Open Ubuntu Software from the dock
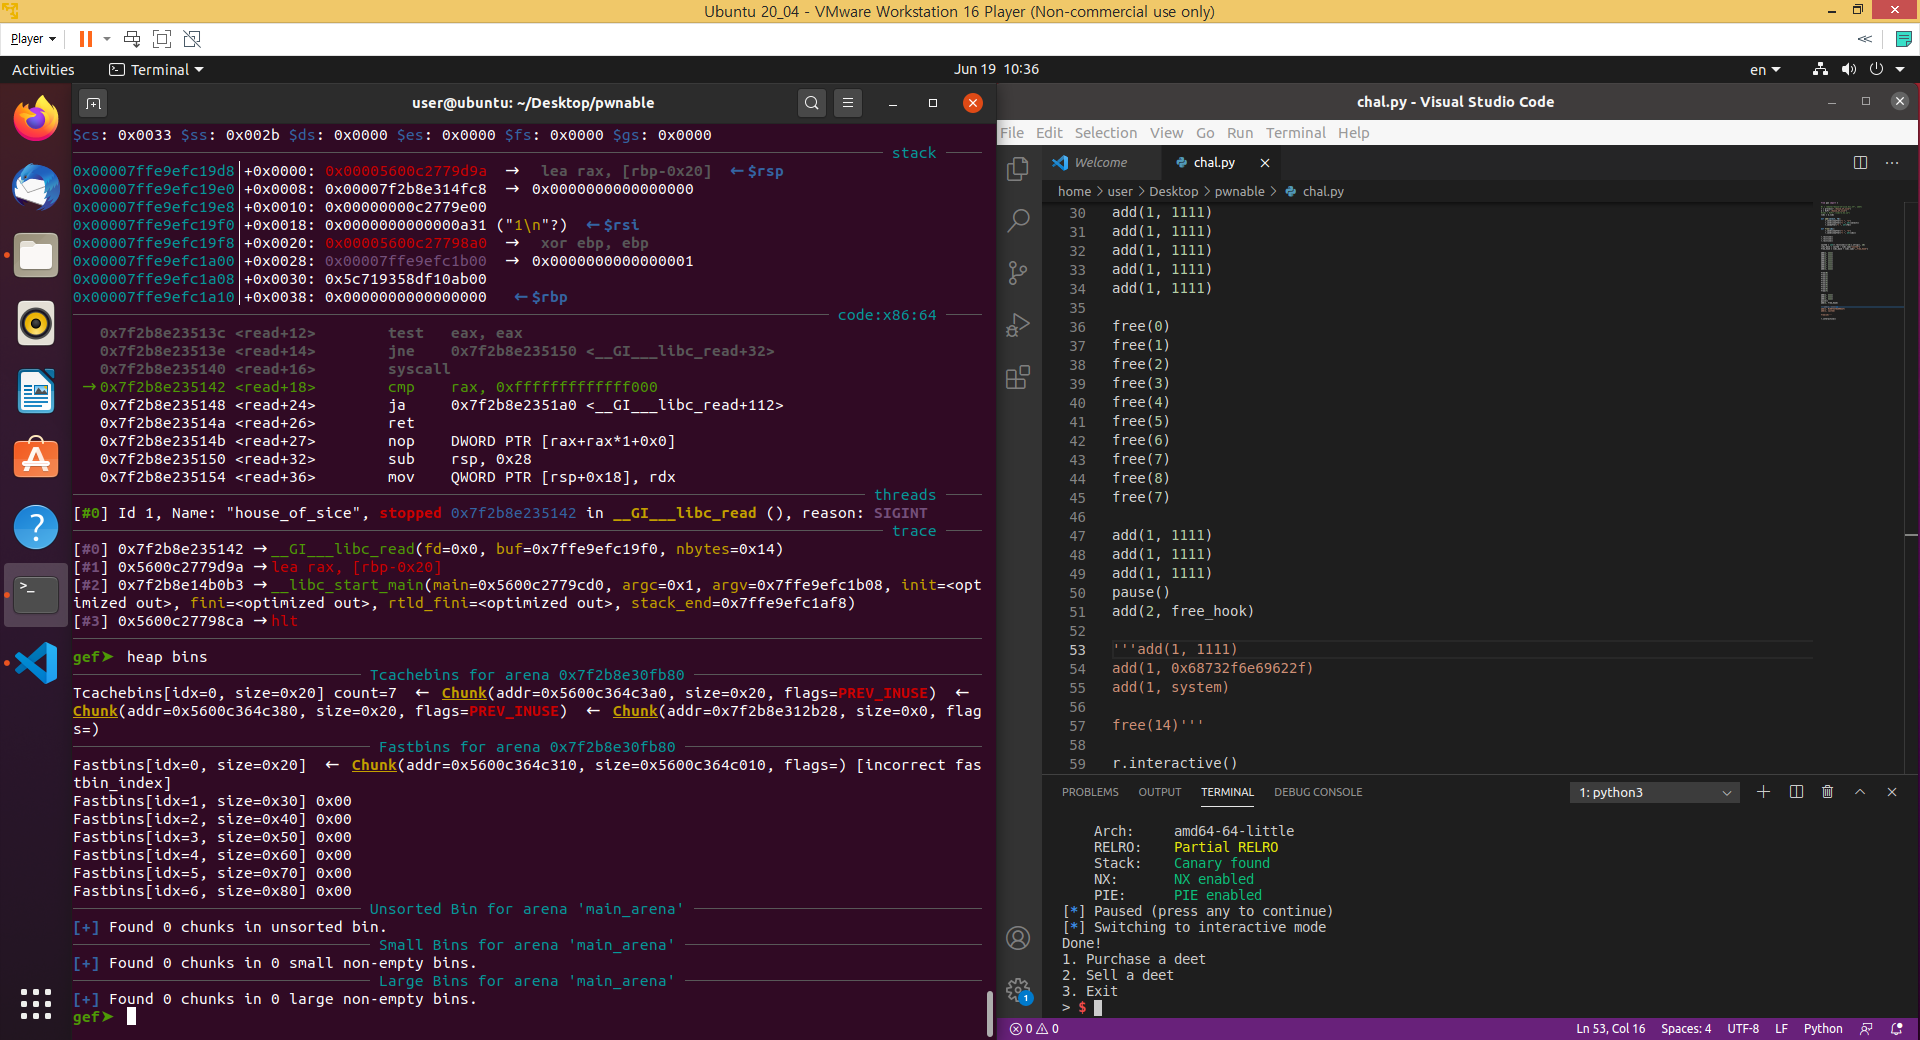 [x=36, y=459]
